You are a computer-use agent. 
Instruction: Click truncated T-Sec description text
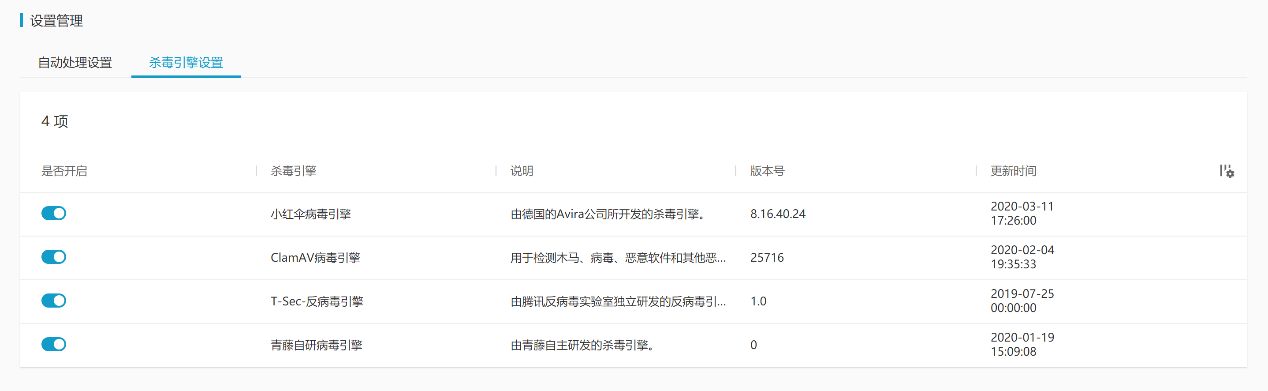[618, 301]
